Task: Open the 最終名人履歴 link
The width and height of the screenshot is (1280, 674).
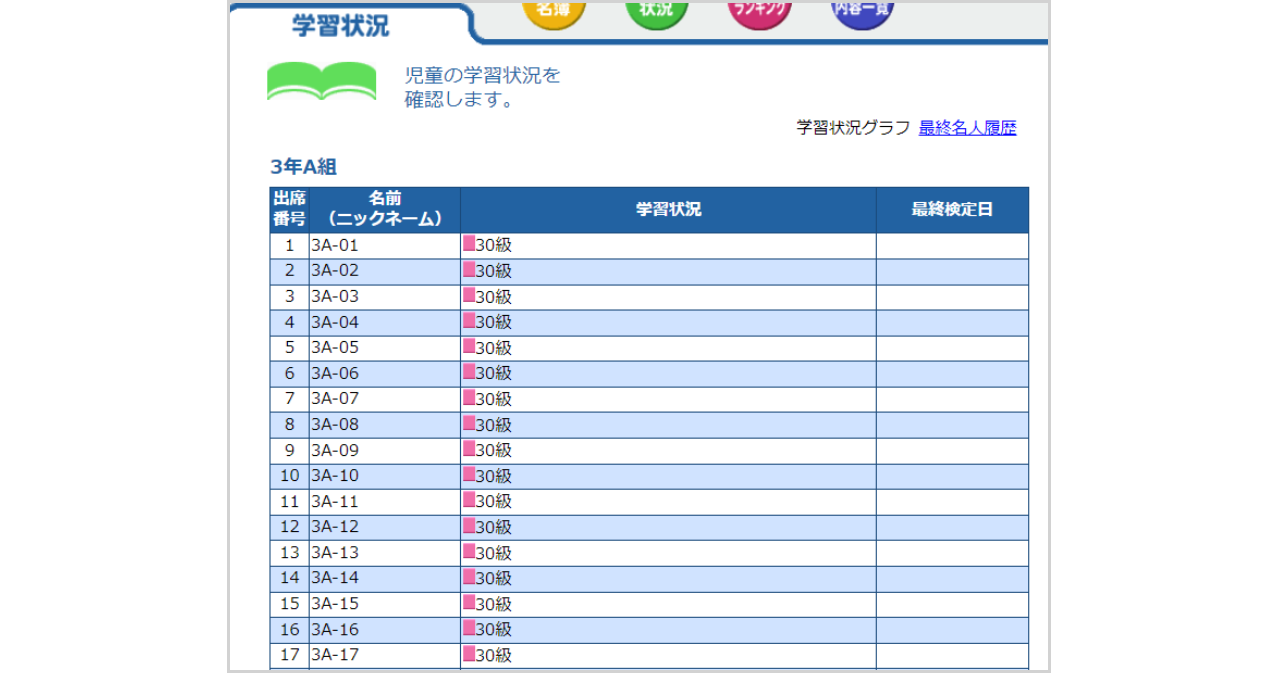Action: (967, 128)
